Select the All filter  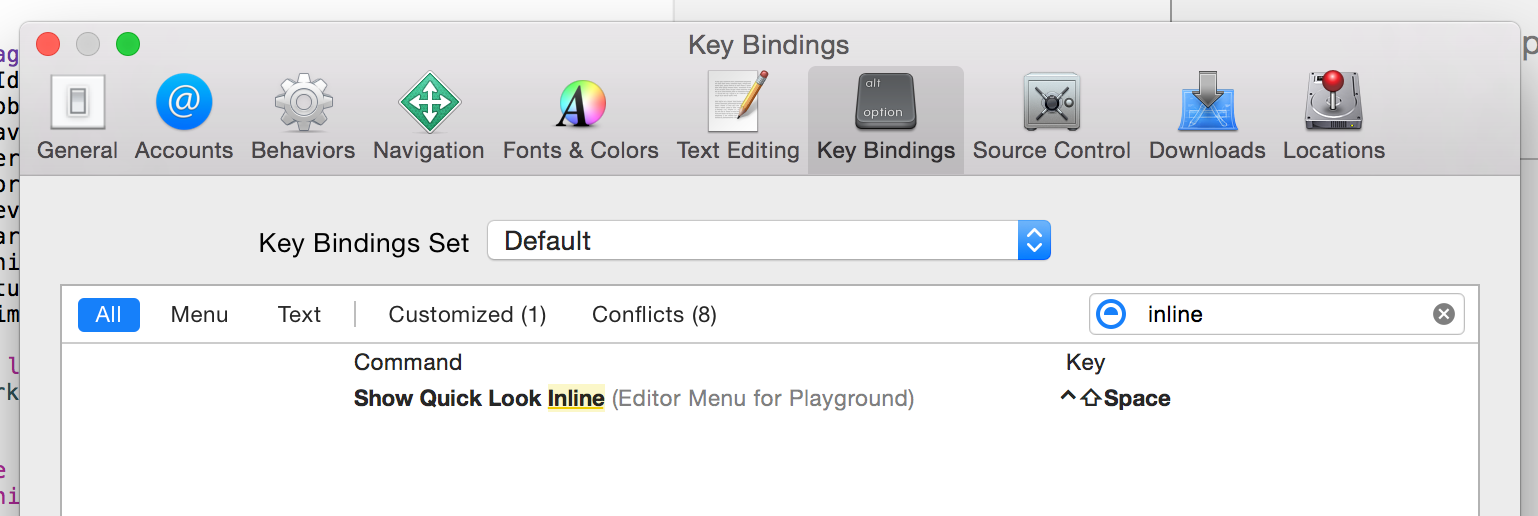coord(108,315)
